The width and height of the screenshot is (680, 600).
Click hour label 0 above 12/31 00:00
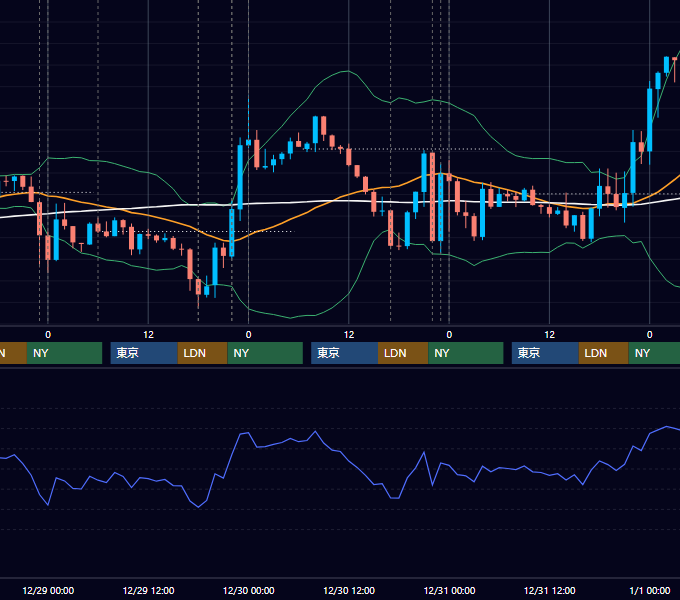coord(449,335)
